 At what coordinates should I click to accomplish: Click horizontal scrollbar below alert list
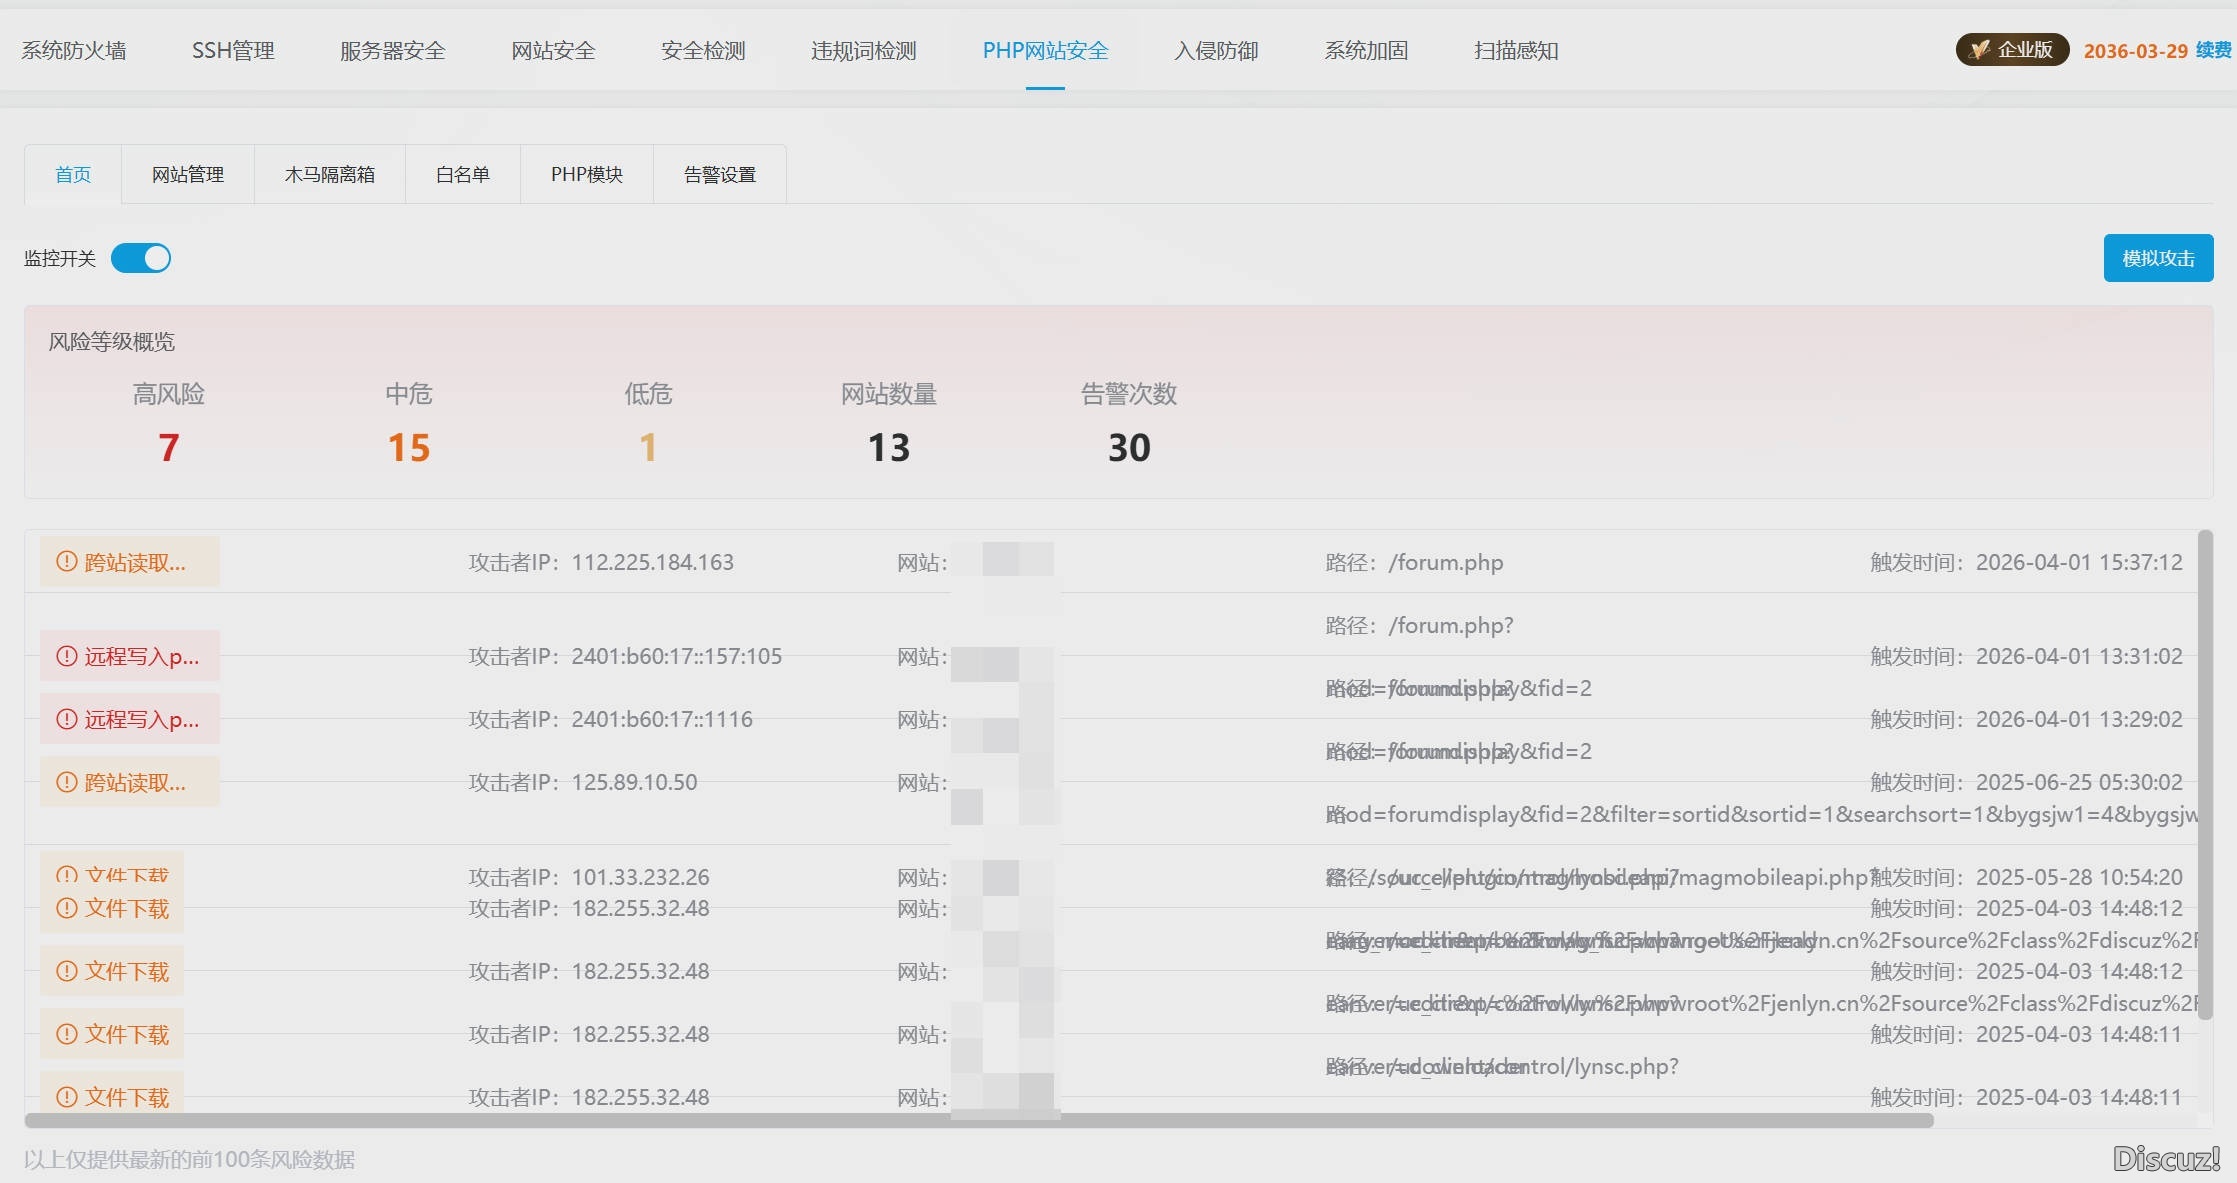point(980,1121)
